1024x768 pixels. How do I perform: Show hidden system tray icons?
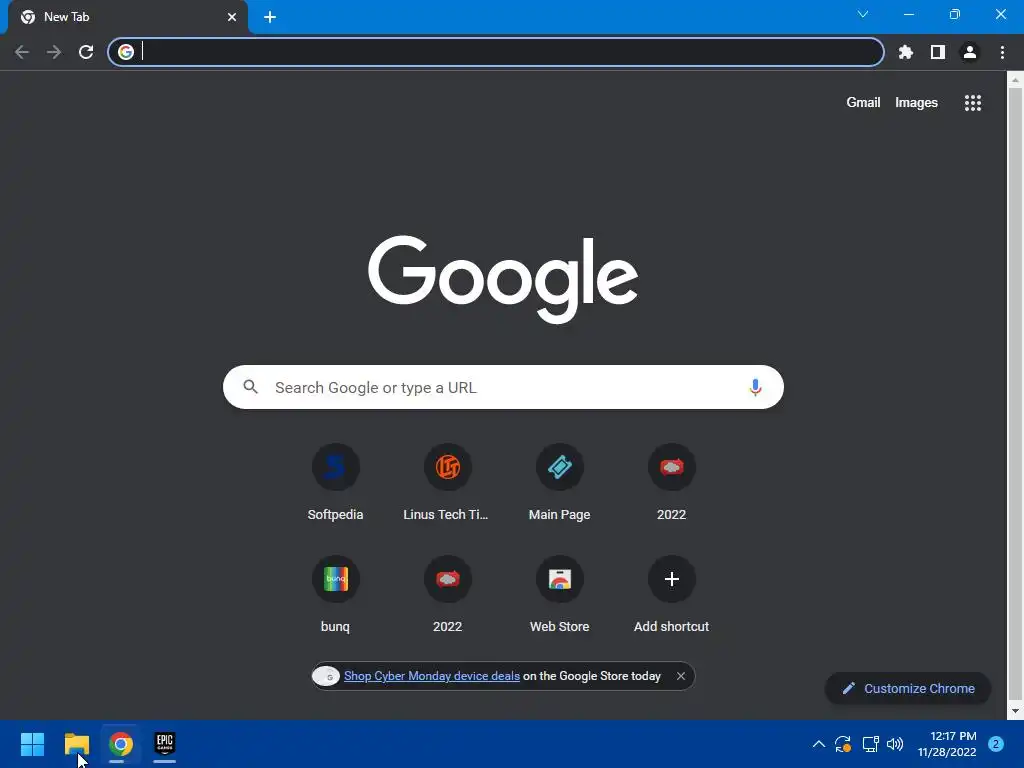click(x=818, y=744)
